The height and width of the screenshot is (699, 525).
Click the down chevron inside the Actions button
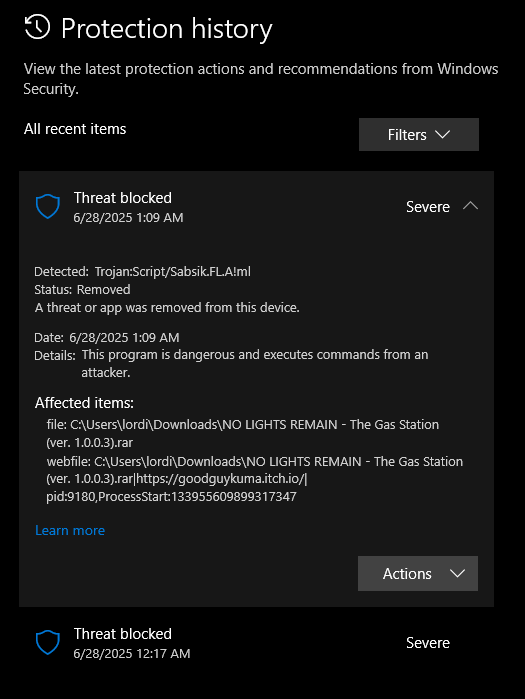(458, 574)
